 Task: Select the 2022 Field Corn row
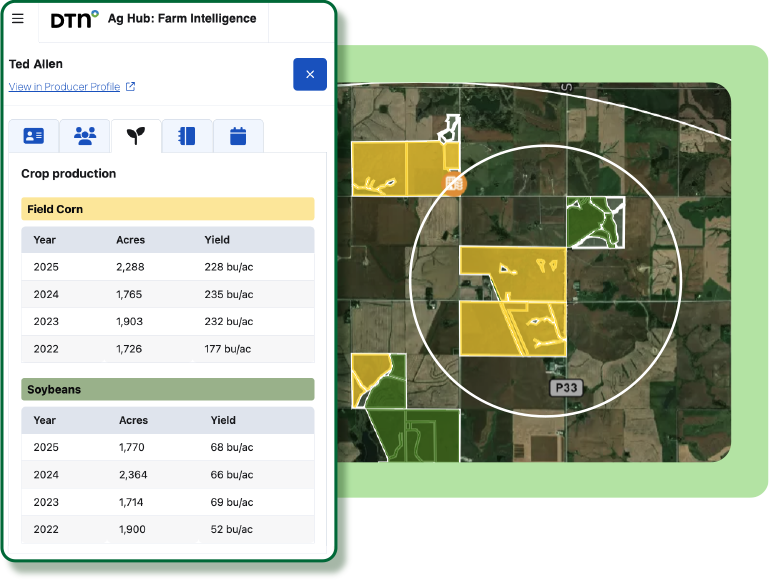tap(168, 349)
